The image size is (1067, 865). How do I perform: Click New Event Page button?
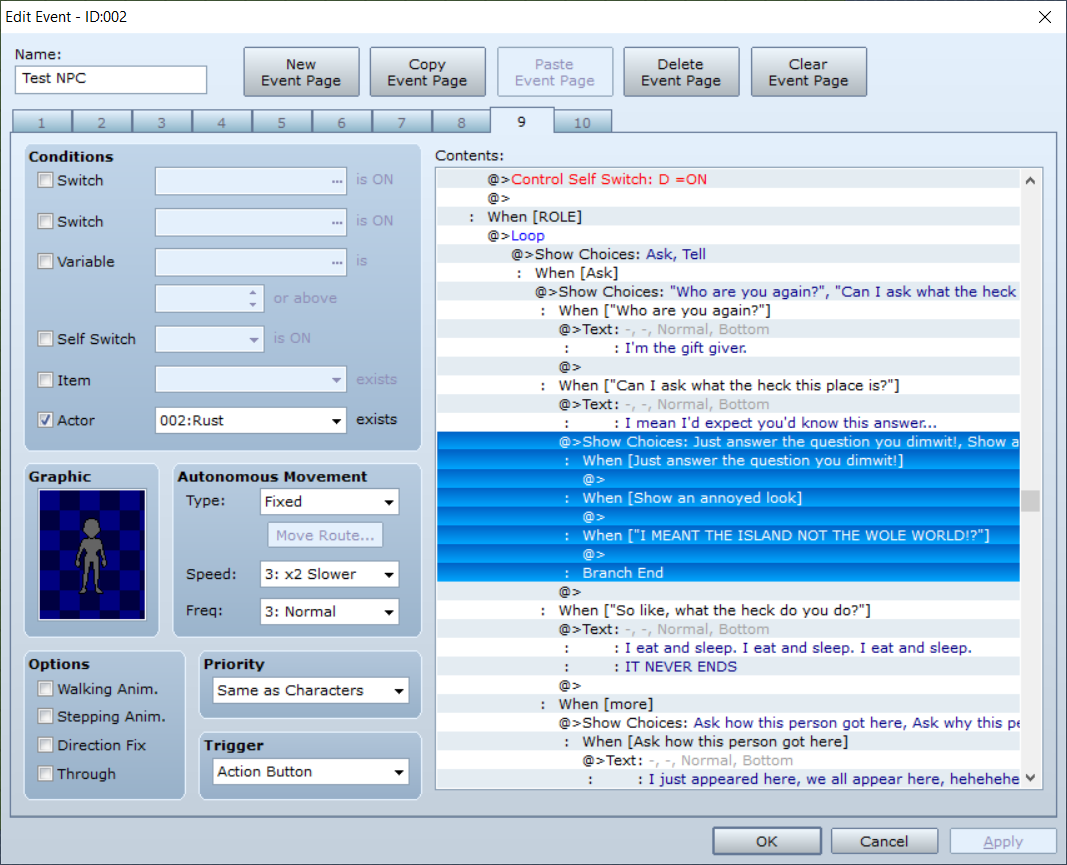[301, 72]
